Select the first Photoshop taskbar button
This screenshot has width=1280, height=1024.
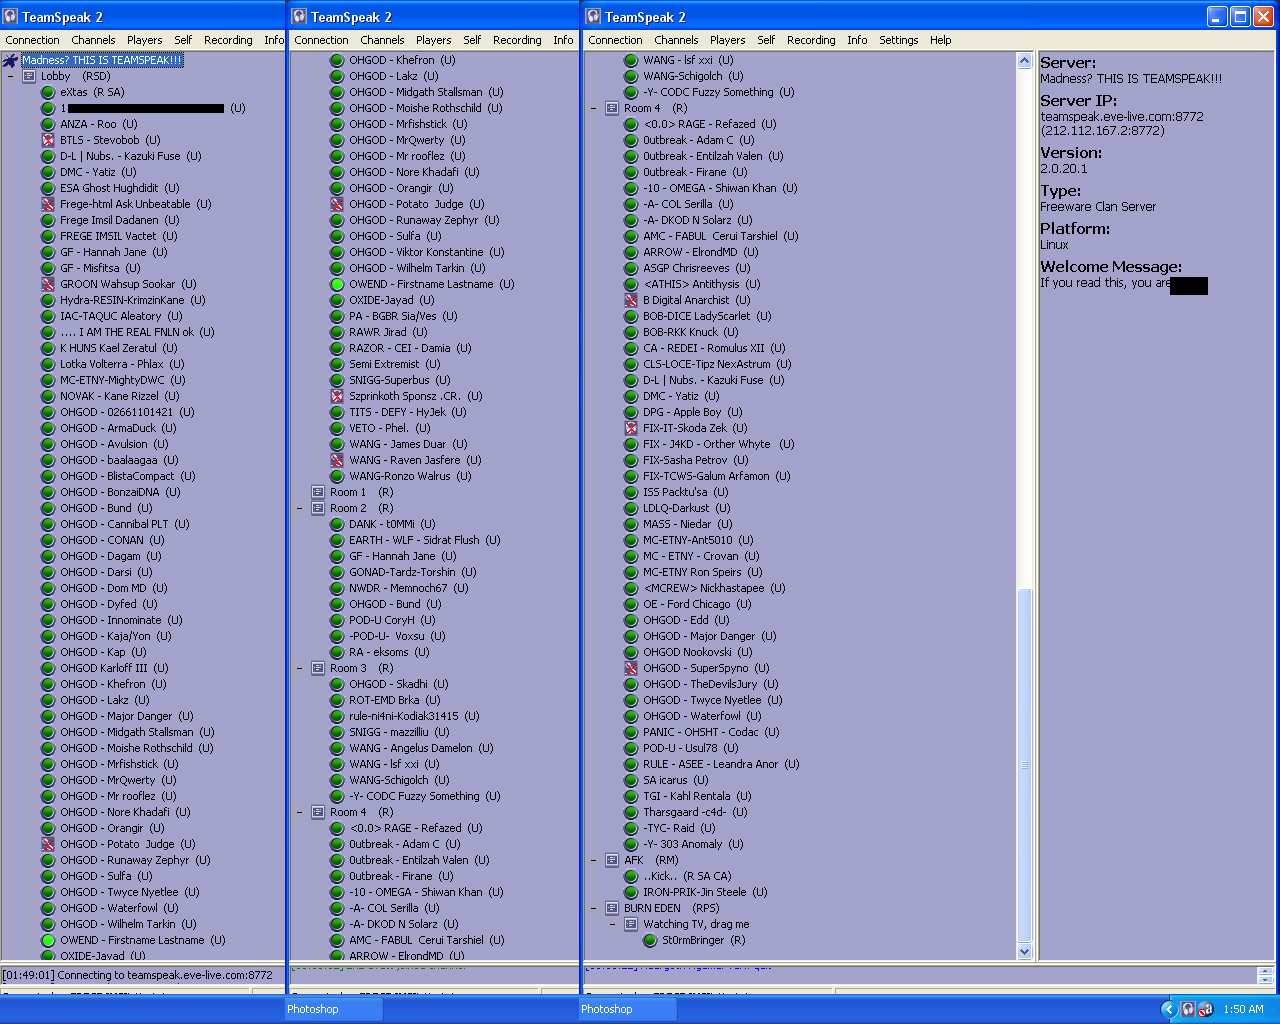[x=333, y=1009]
